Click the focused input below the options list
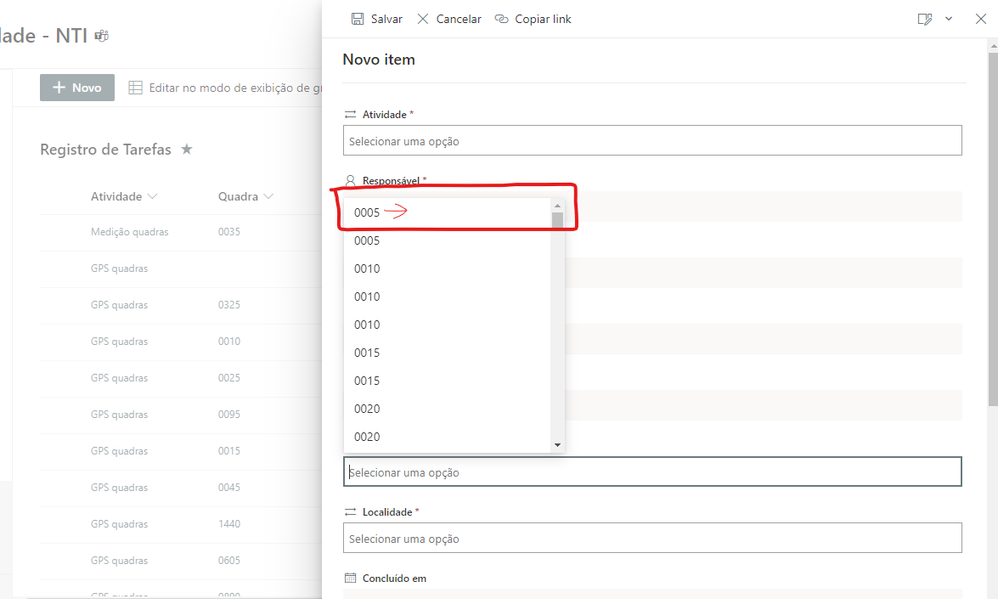The width and height of the screenshot is (998, 599). (x=652, y=472)
